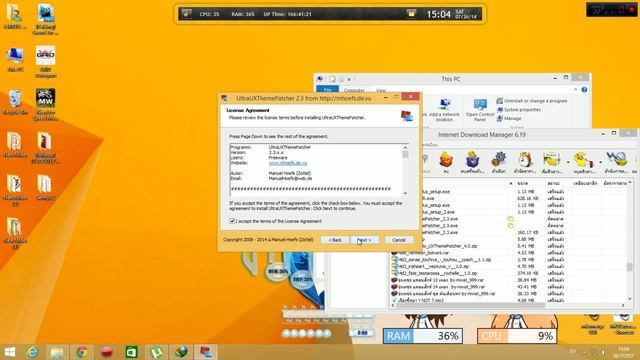Viewport: 640px width, 360px height.
Task: Click the 374.19 KB size cell
Action: coord(528,273)
